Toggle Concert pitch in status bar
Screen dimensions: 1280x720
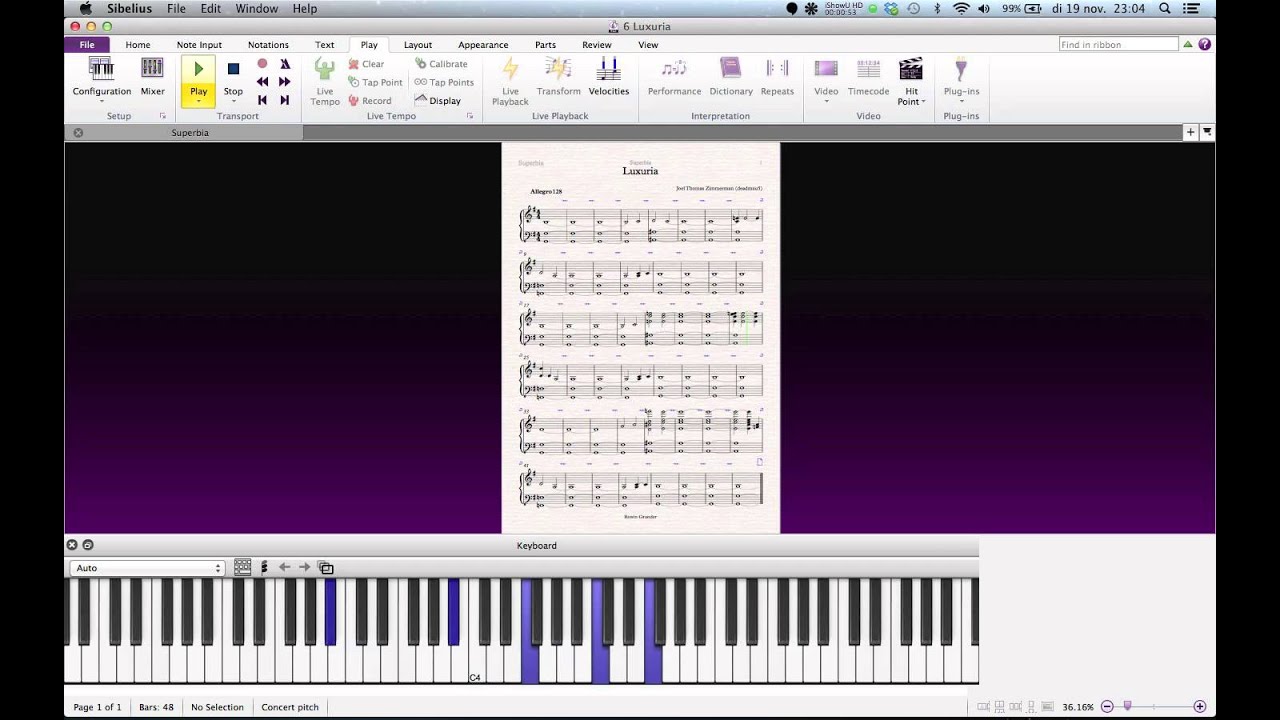(x=290, y=707)
